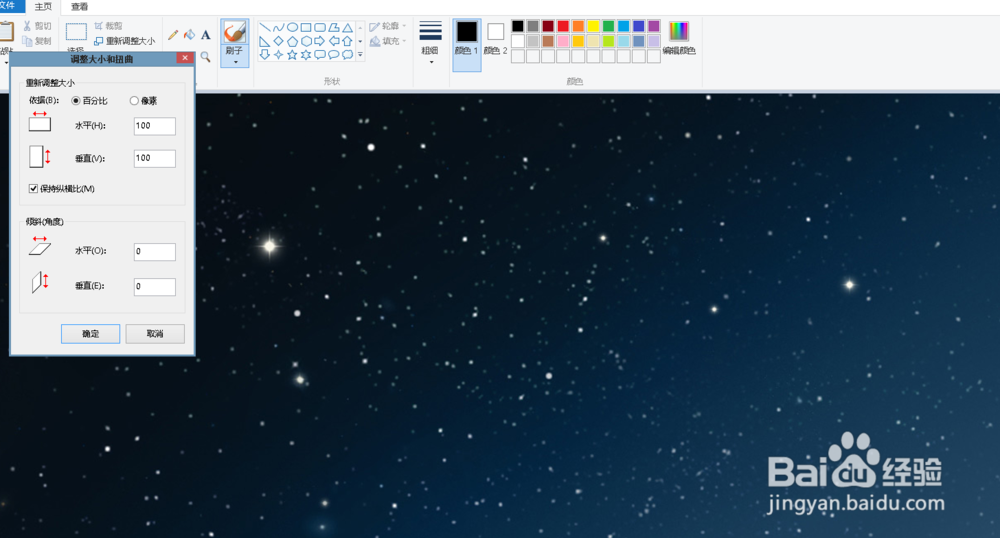This screenshot has width=1000, height=538.
Task: Pick the six-point star shape
Action: pyautogui.click(x=306, y=55)
